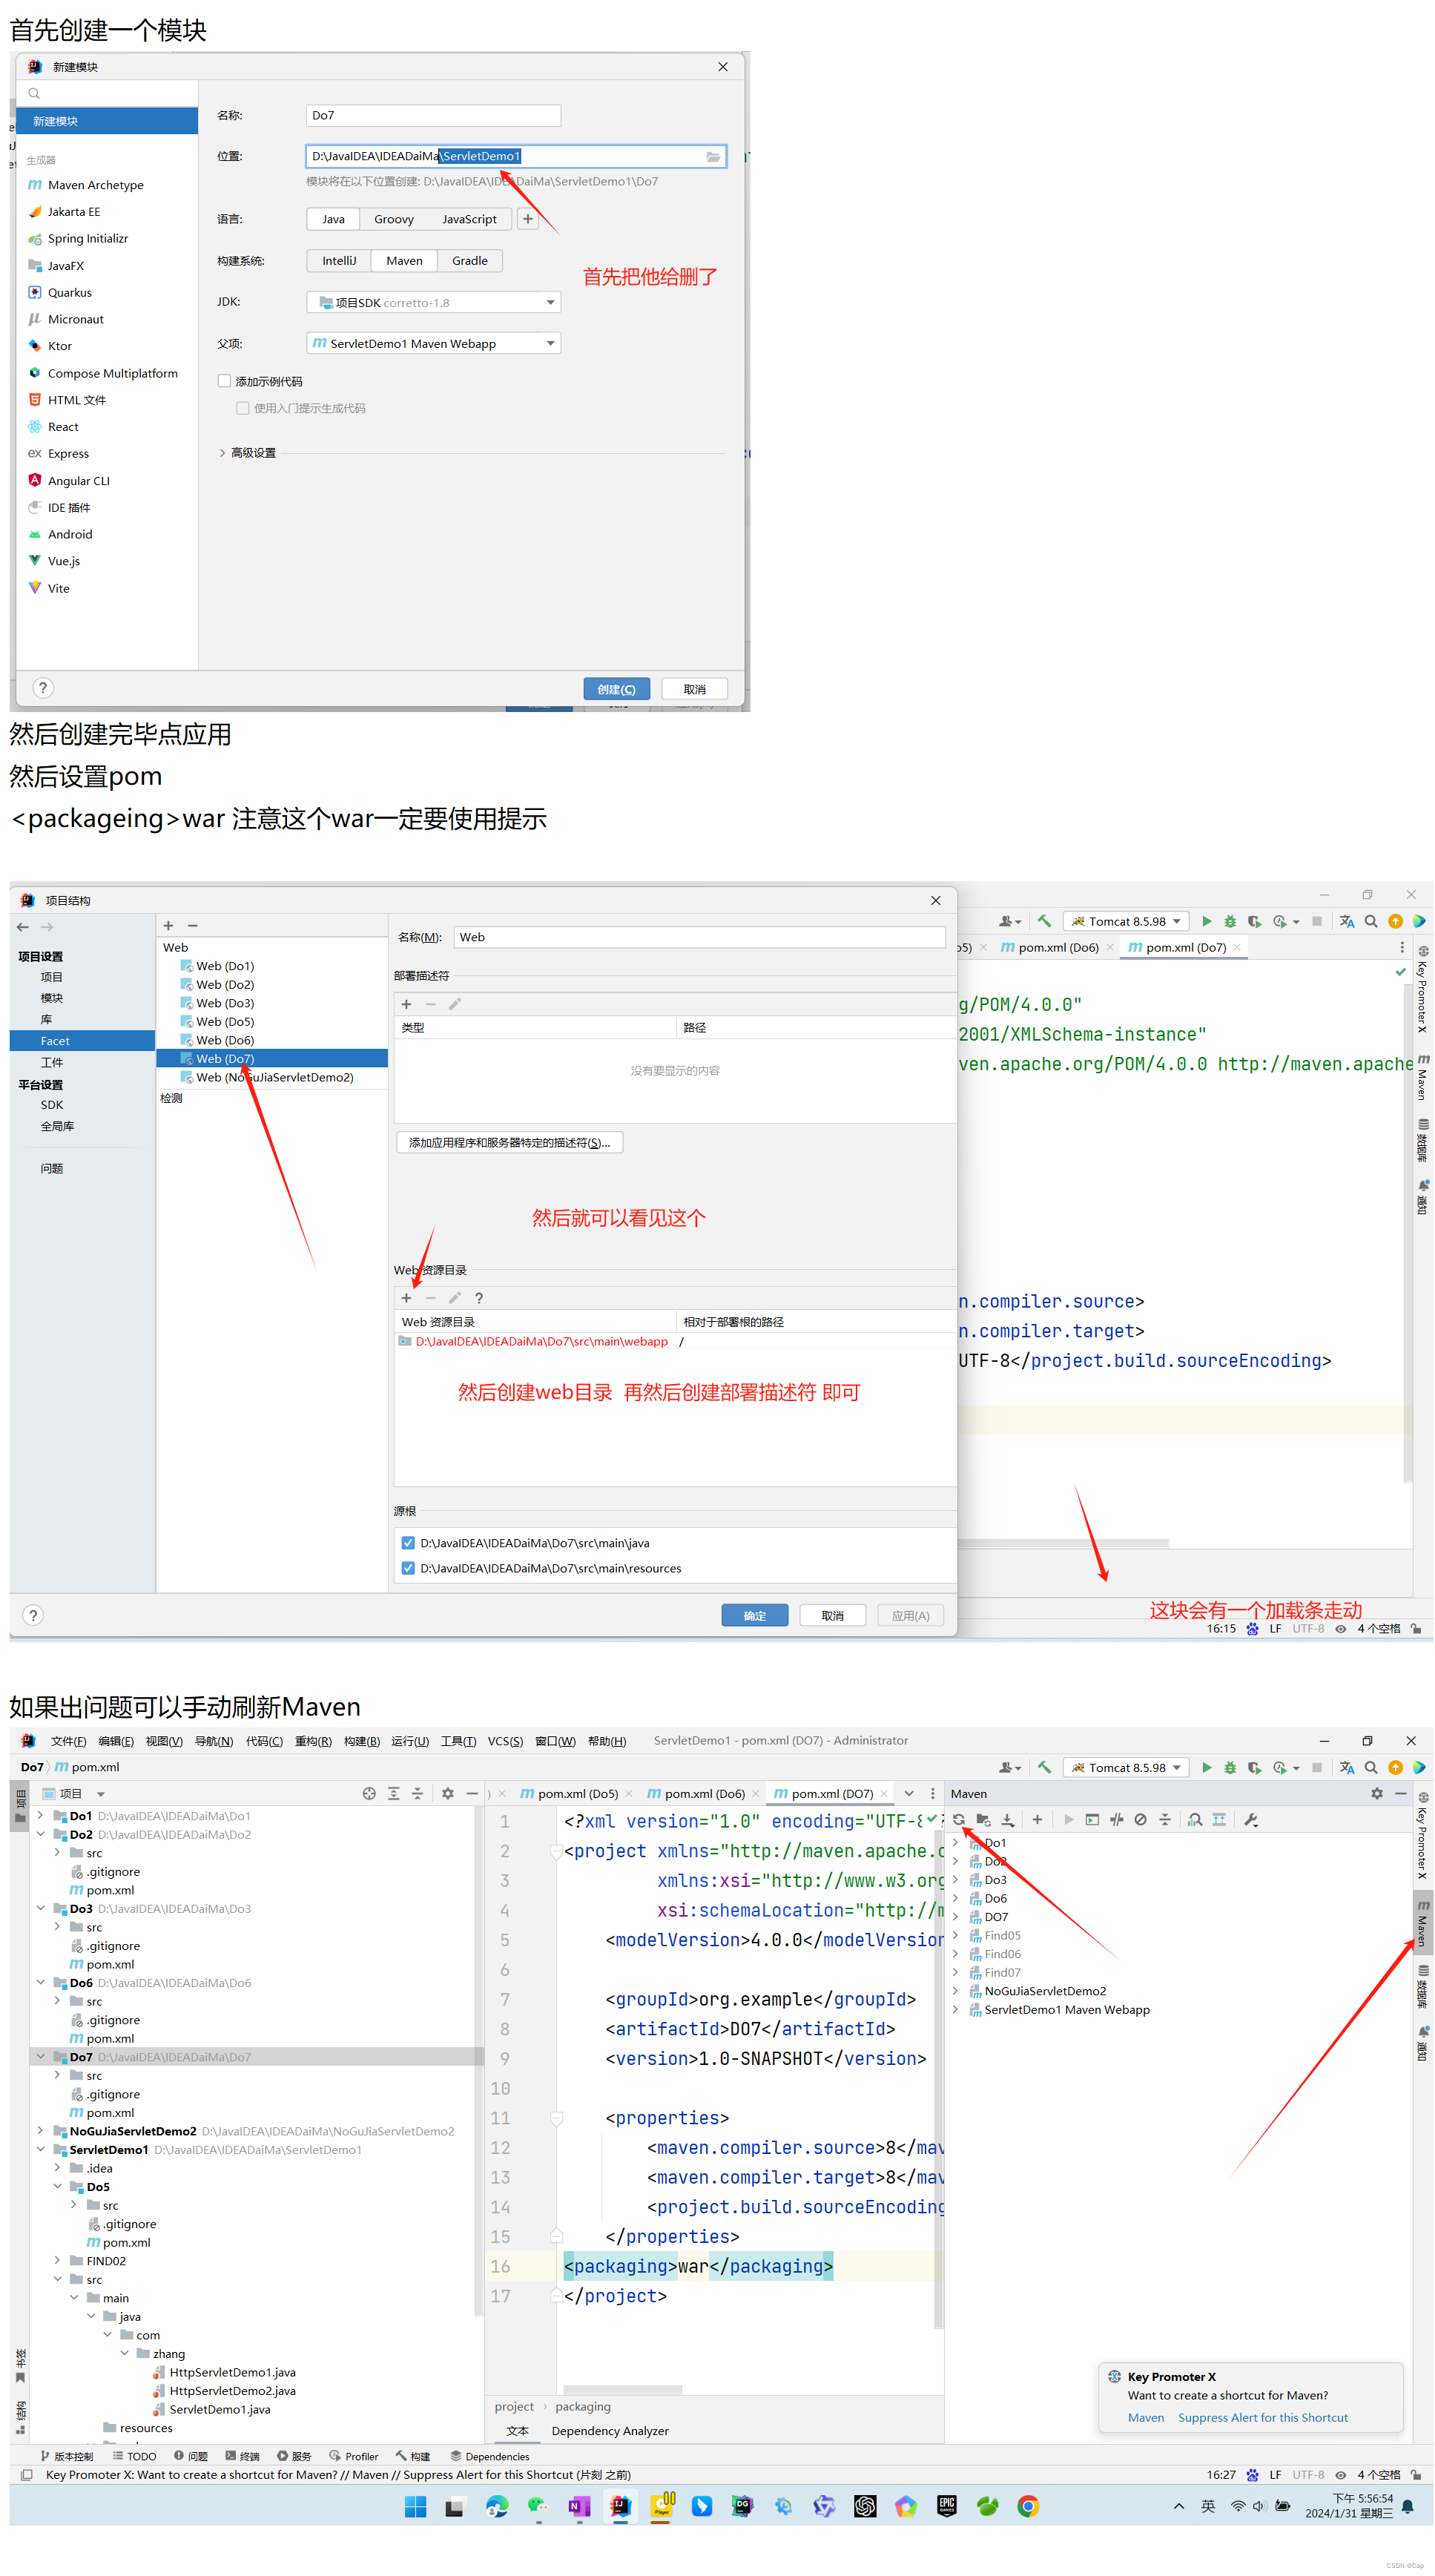Reload all Maven projects in the Maven panel
Viewport: 1435px width, 2576px height.
(958, 1820)
